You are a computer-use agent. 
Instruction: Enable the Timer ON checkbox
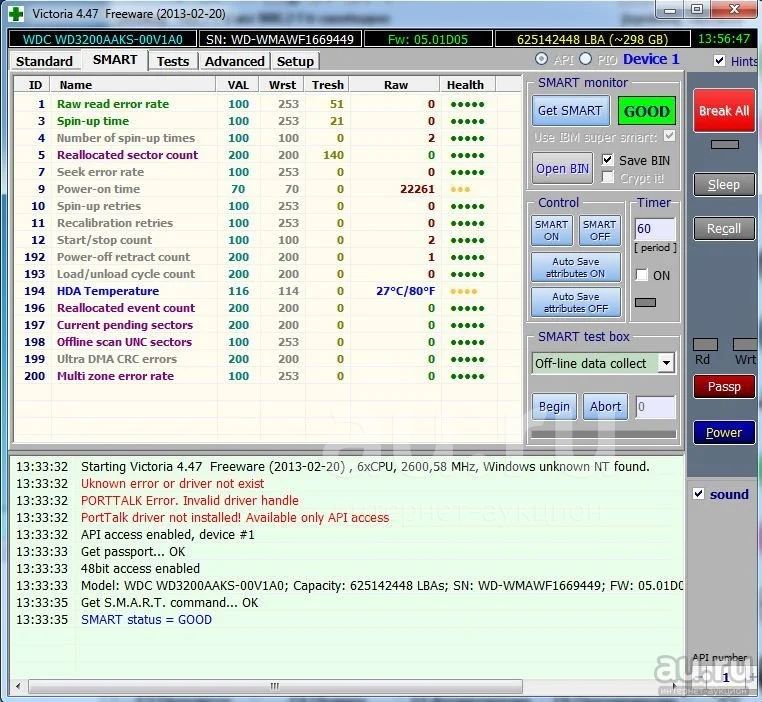(642, 275)
